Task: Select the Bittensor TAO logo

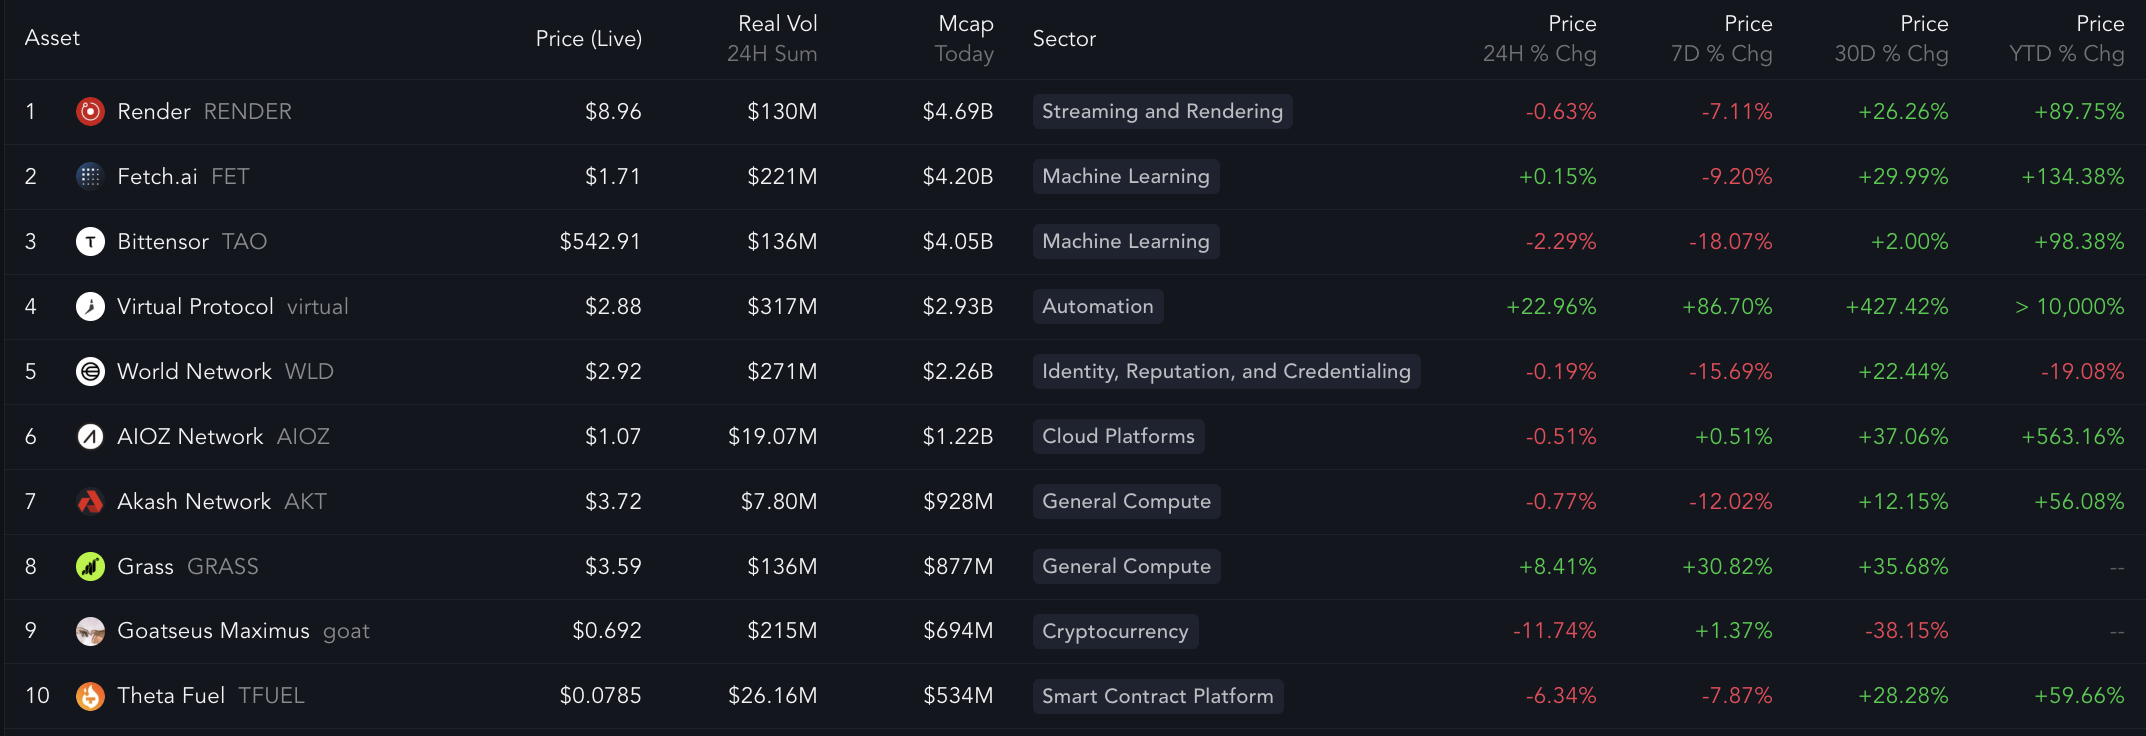Action: [90, 241]
